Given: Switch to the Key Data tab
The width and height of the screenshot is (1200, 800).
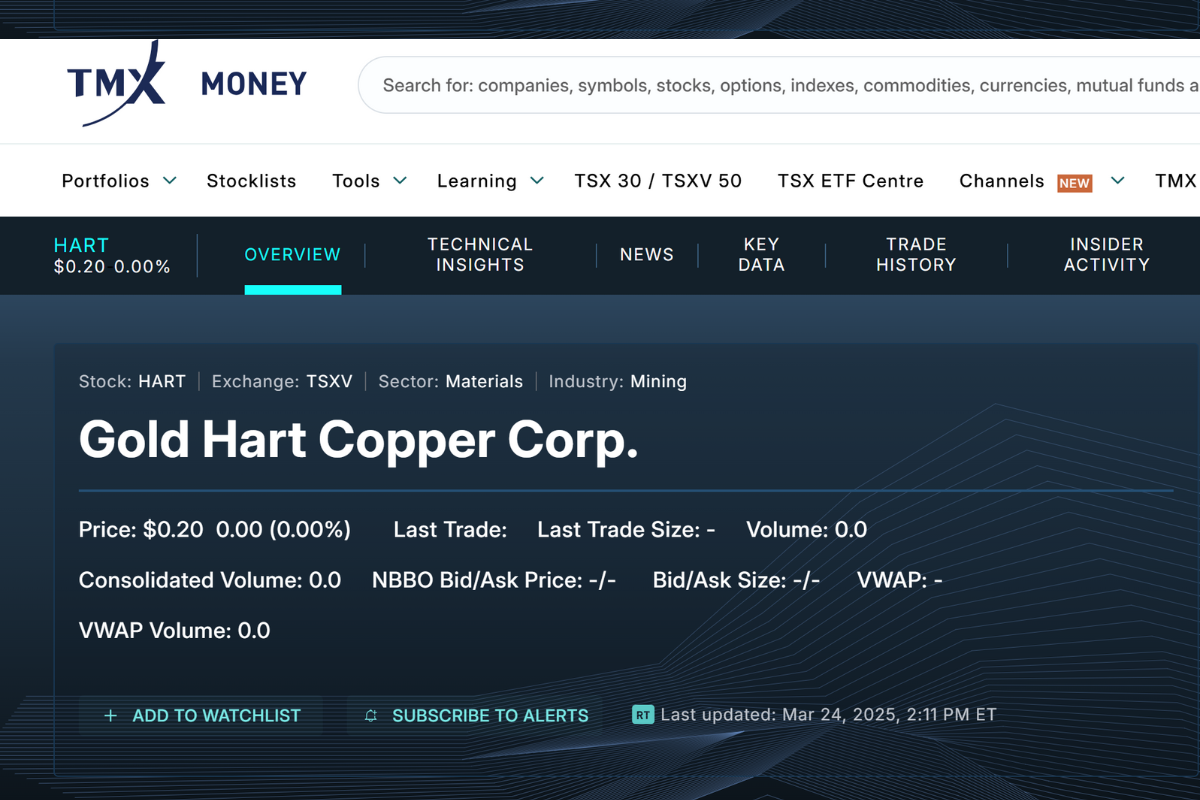Looking at the screenshot, I should [762, 254].
